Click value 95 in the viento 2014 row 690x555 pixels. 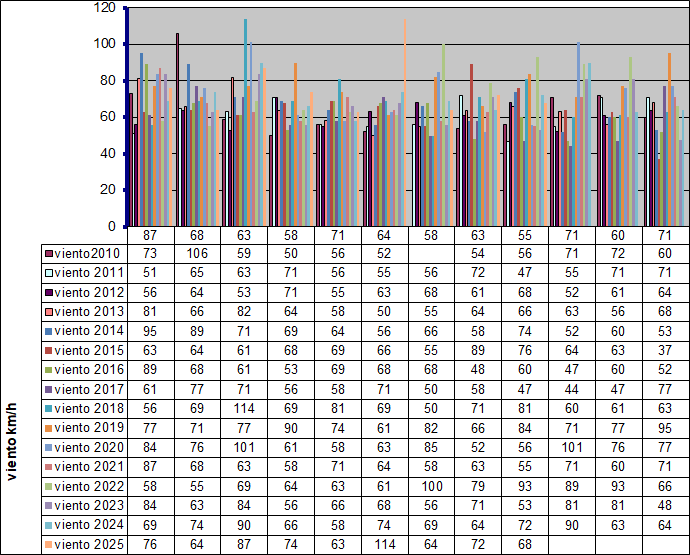tap(151, 330)
